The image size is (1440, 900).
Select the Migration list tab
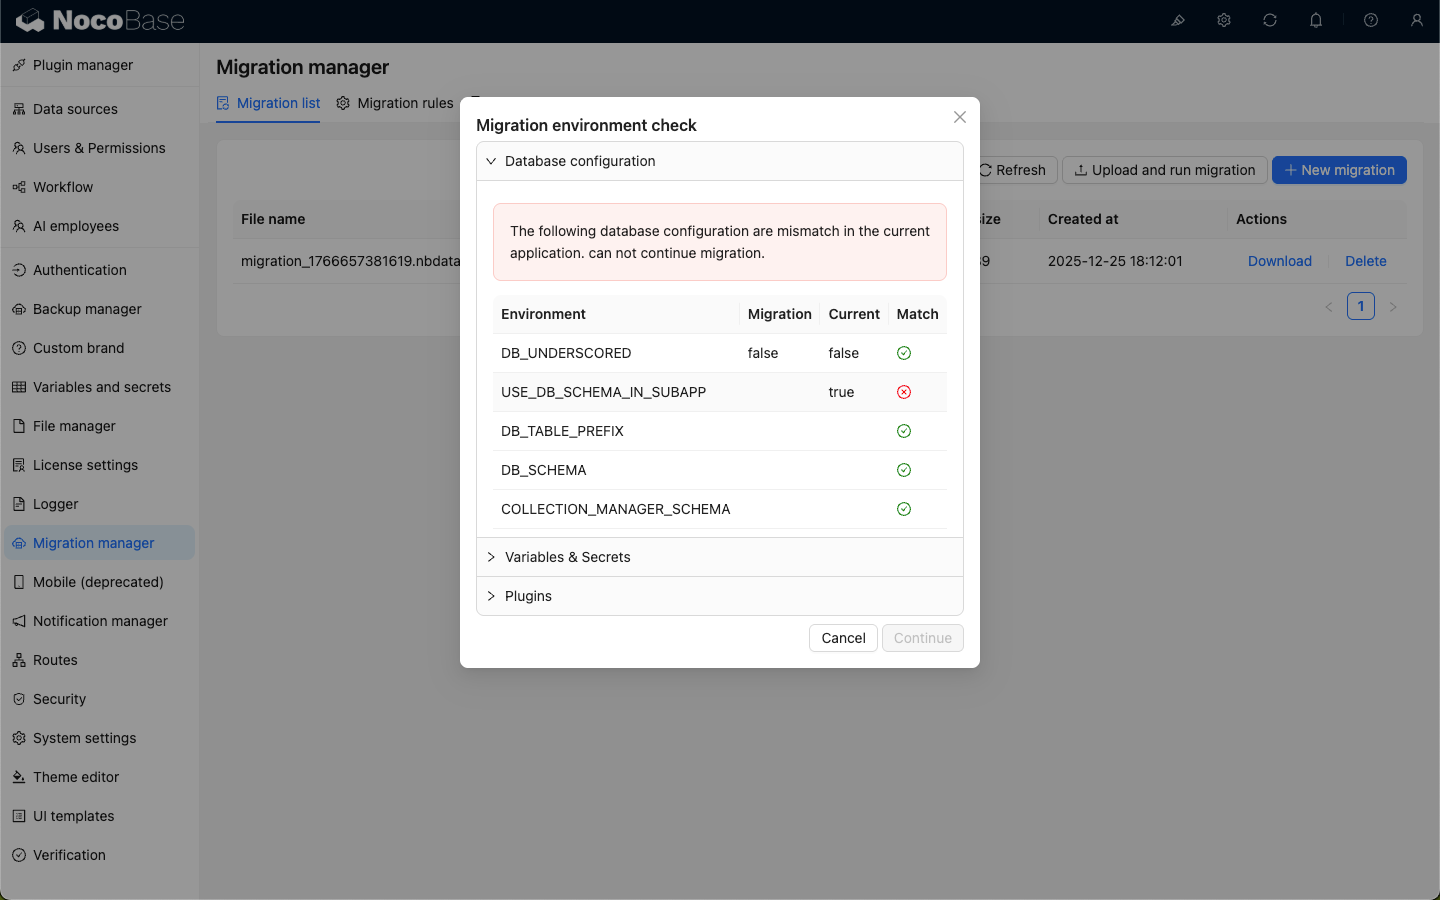point(268,103)
